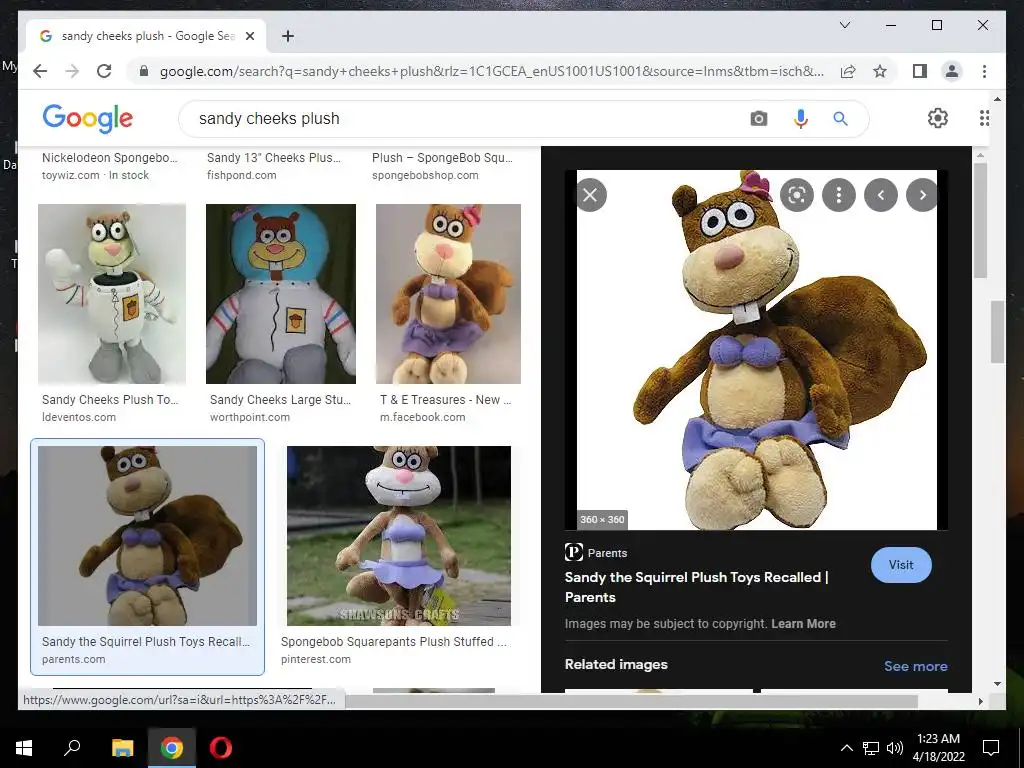Open the Chrome side panel icon
The width and height of the screenshot is (1024, 768).
tap(920, 71)
